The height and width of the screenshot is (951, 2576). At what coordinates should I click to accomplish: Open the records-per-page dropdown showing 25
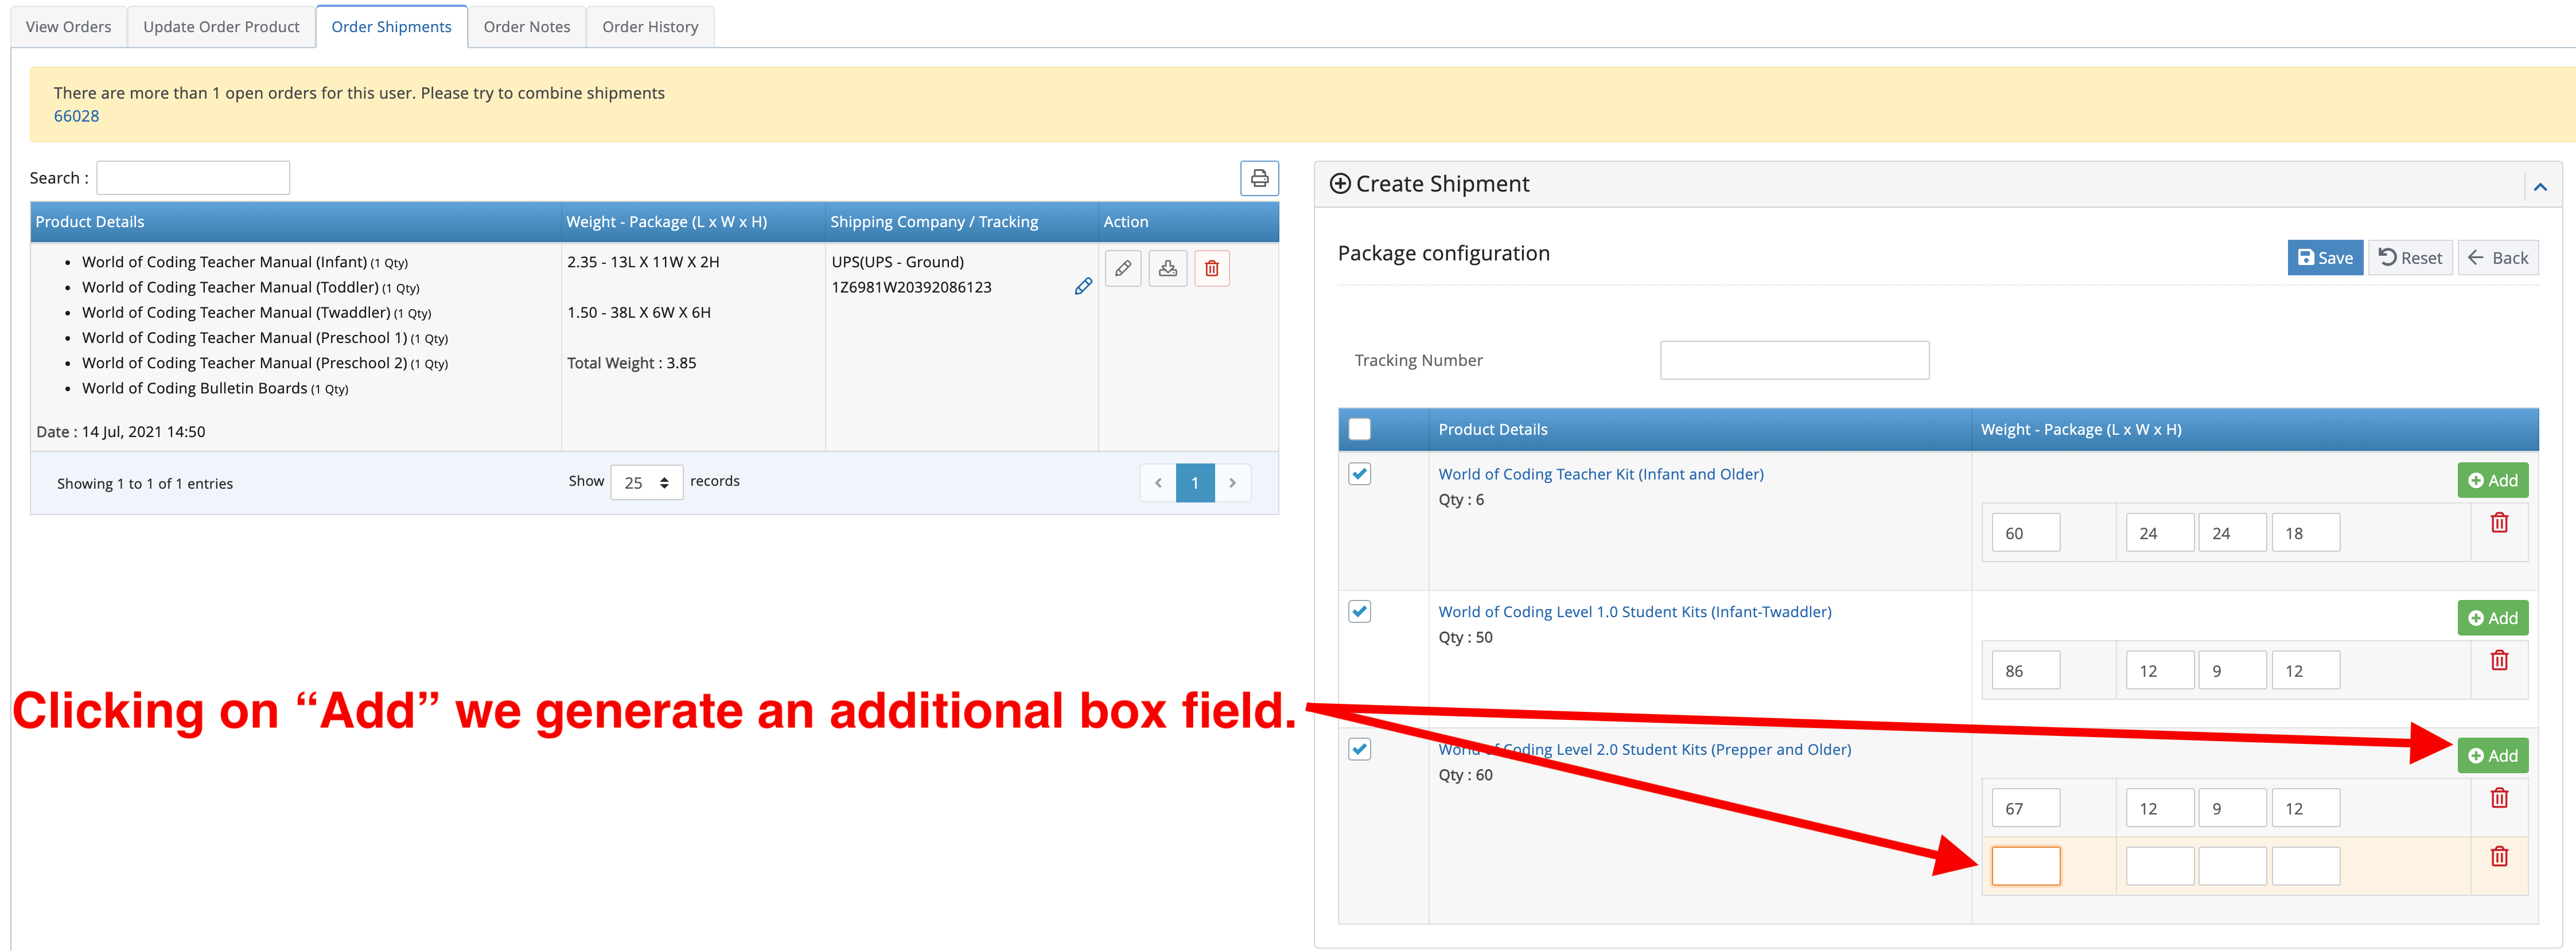(x=646, y=483)
